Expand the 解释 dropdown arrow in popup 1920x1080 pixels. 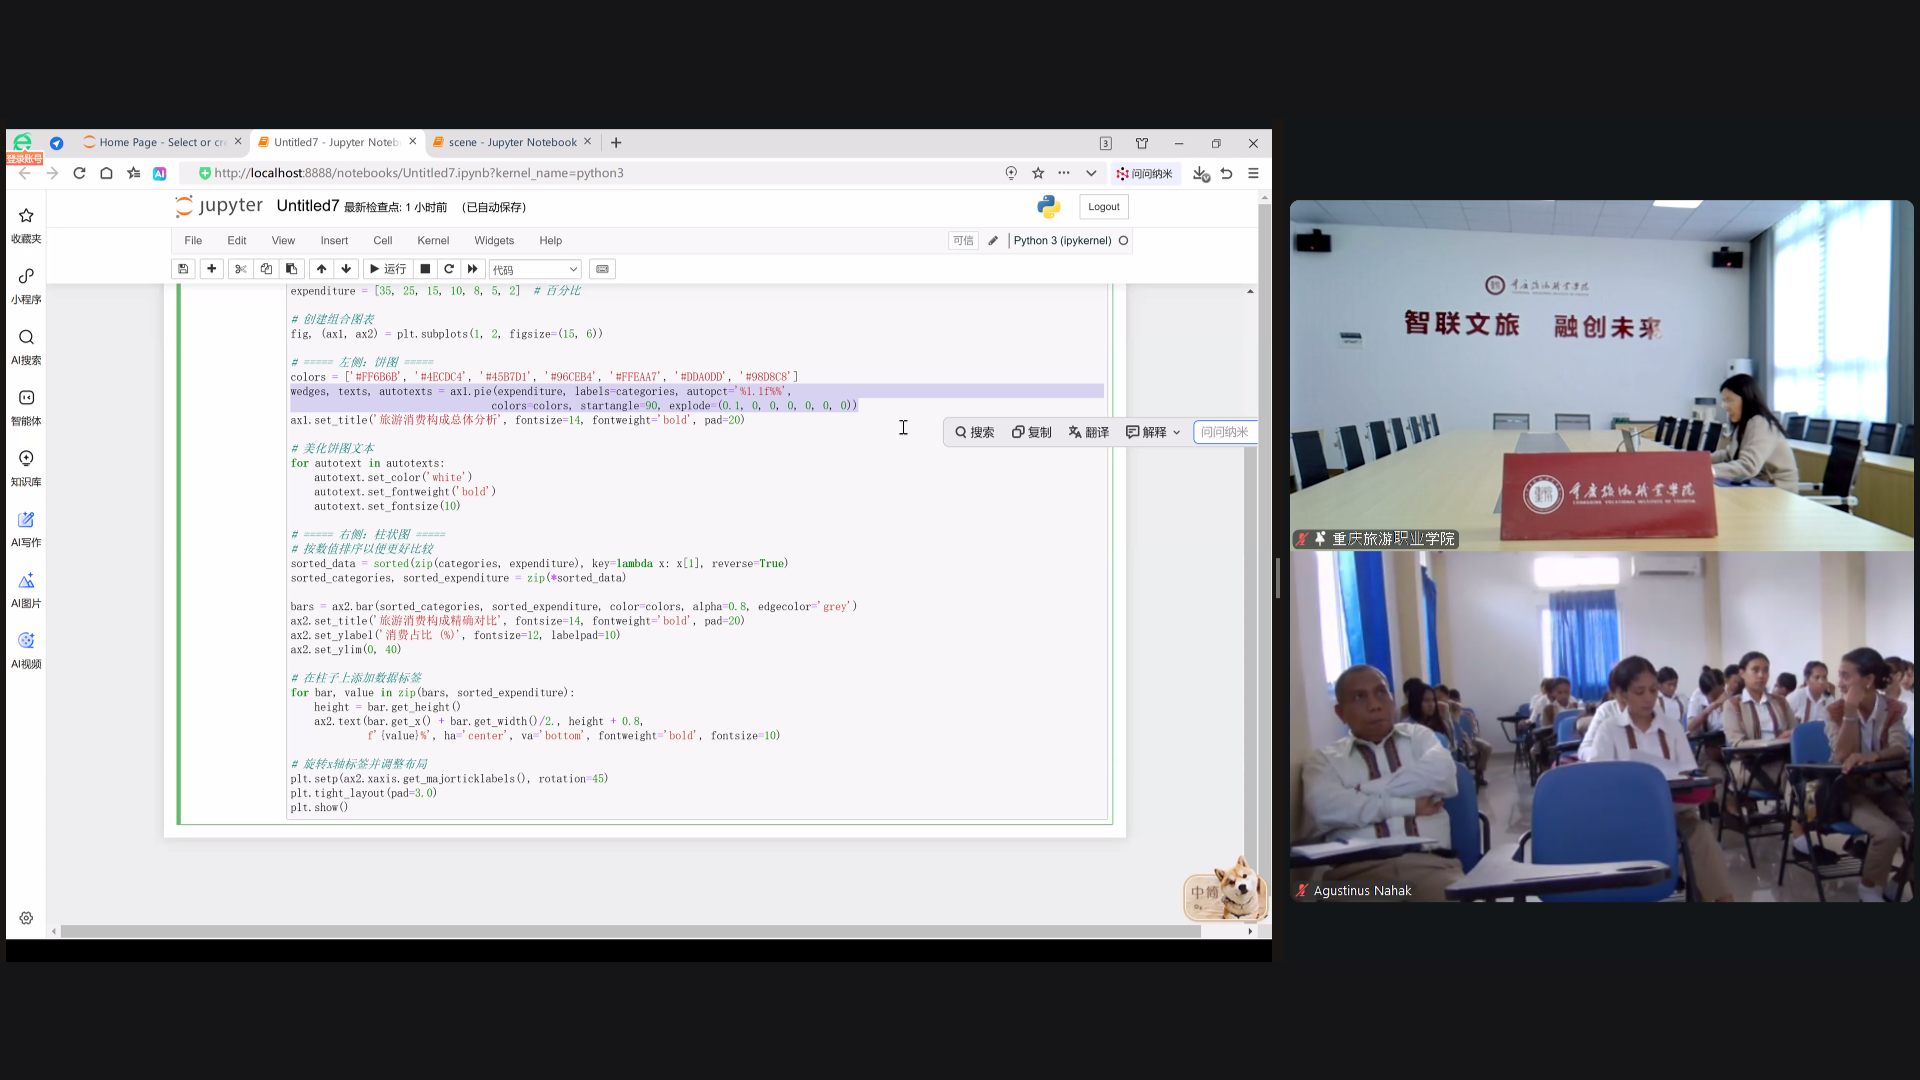tap(1177, 433)
